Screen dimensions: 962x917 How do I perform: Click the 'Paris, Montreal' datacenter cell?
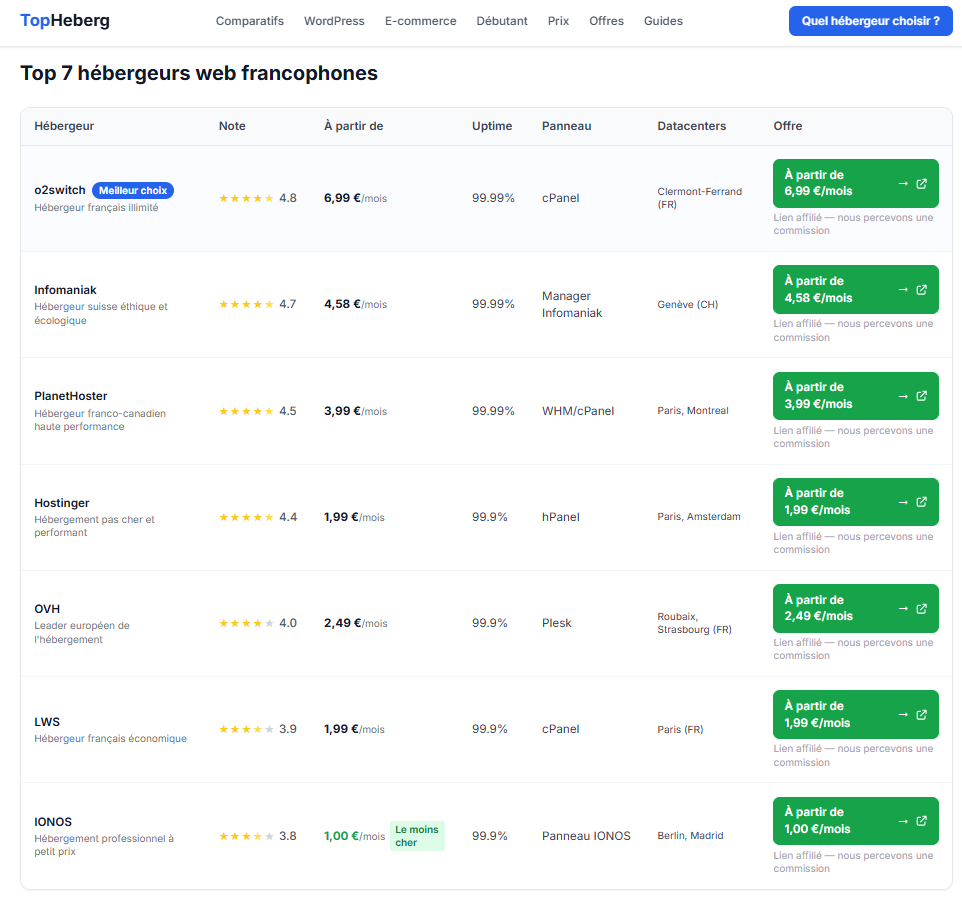(693, 411)
